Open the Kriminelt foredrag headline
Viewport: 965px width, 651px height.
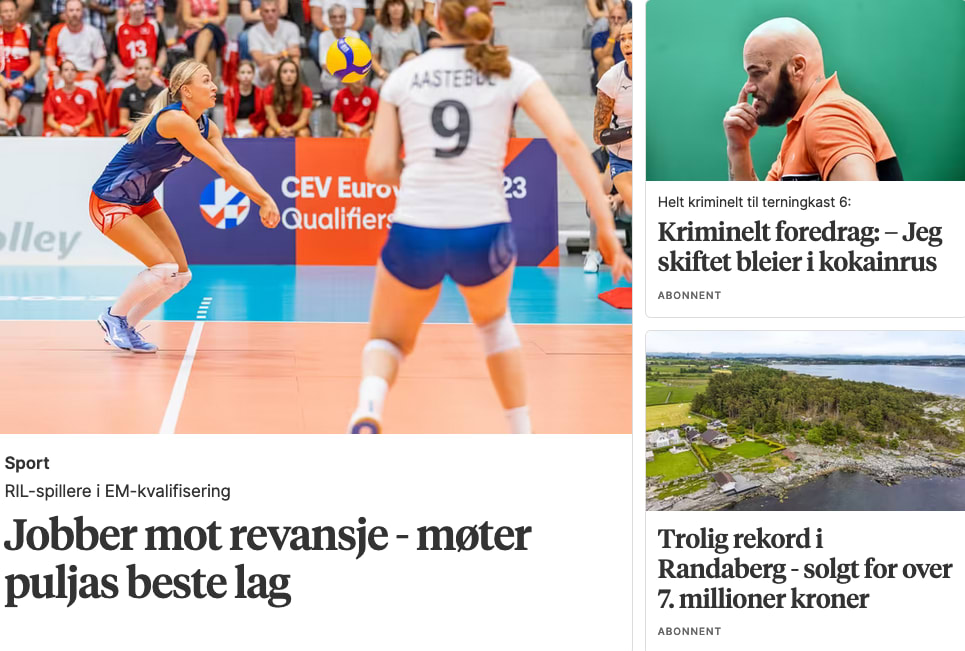tap(799, 247)
